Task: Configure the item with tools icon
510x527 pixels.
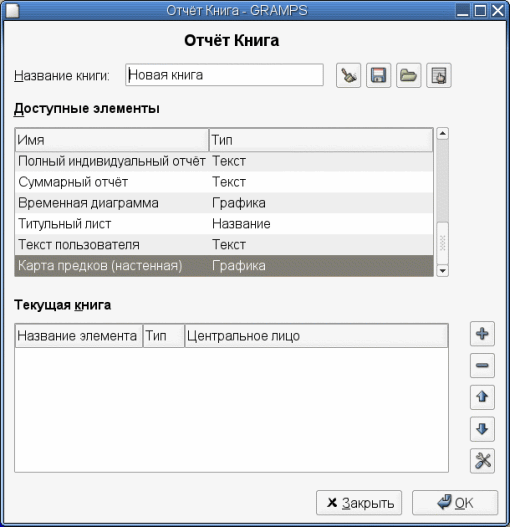Action: click(x=482, y=460)
